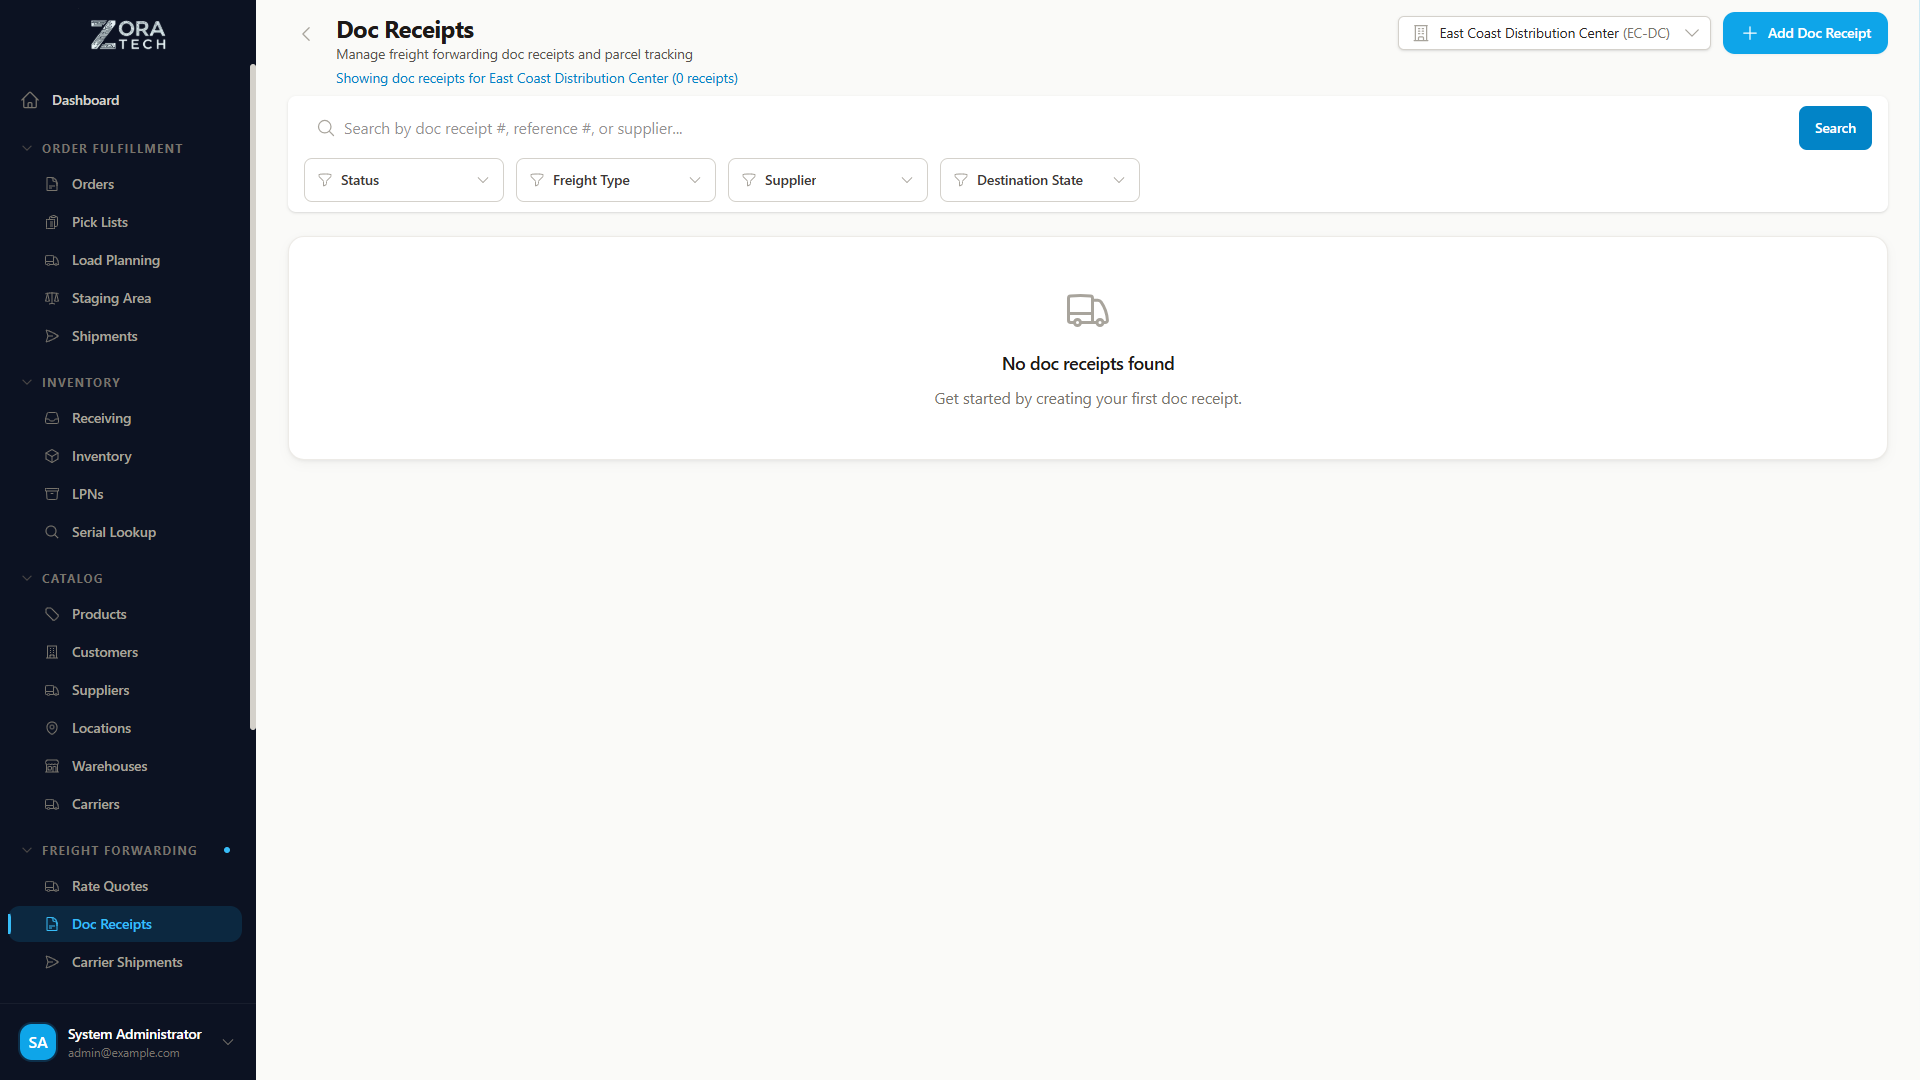The width and height of the screenshot is (1920, 1080).
Task: Click the back arrow beside Doc Receipts
Action: tap(306, 34)
